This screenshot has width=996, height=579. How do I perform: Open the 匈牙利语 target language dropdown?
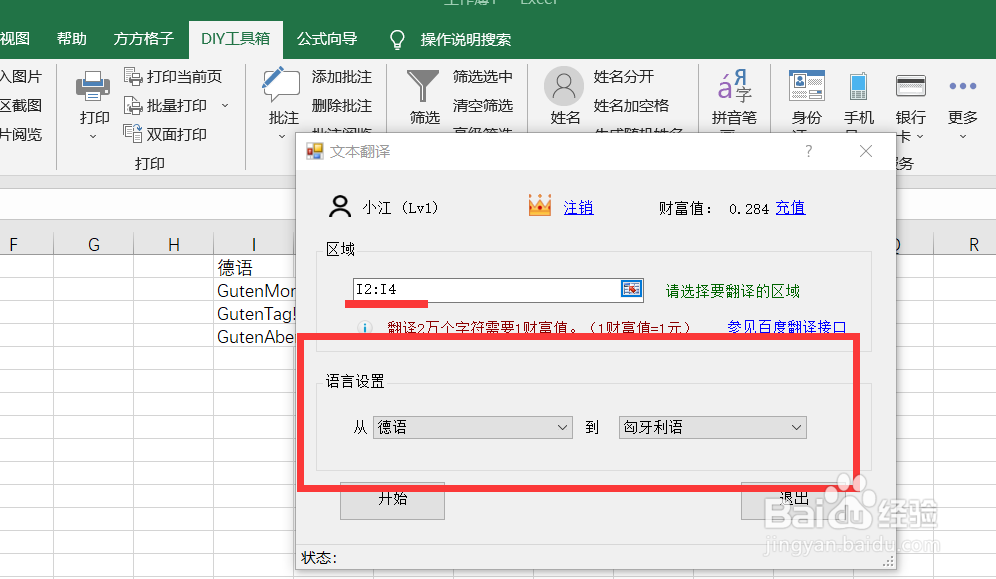click(x=712, y=427)
